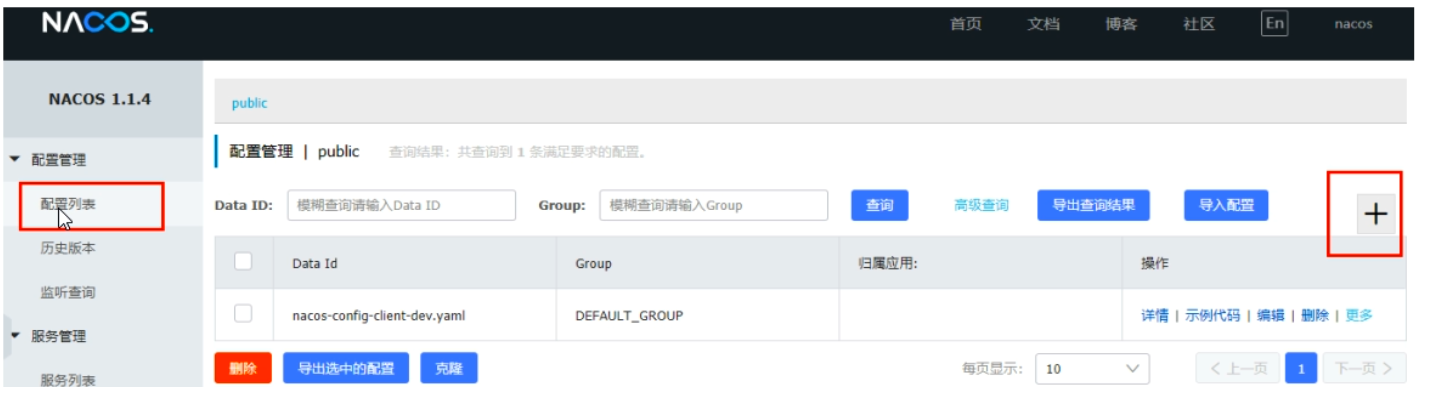Click the blue 查询 button
The image size is (1435, 413).
[880, 205]
